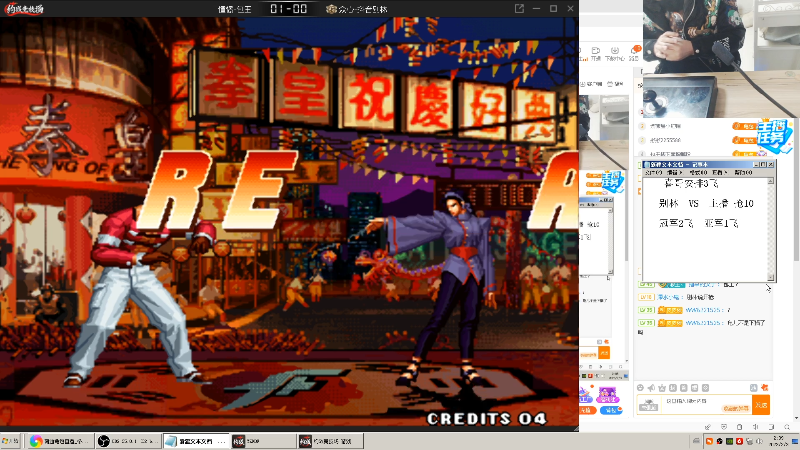Click the star crown icon in chat toolbar
Image resolution: width=800 pixels, height=450 pixels.
tap(662, 388)
